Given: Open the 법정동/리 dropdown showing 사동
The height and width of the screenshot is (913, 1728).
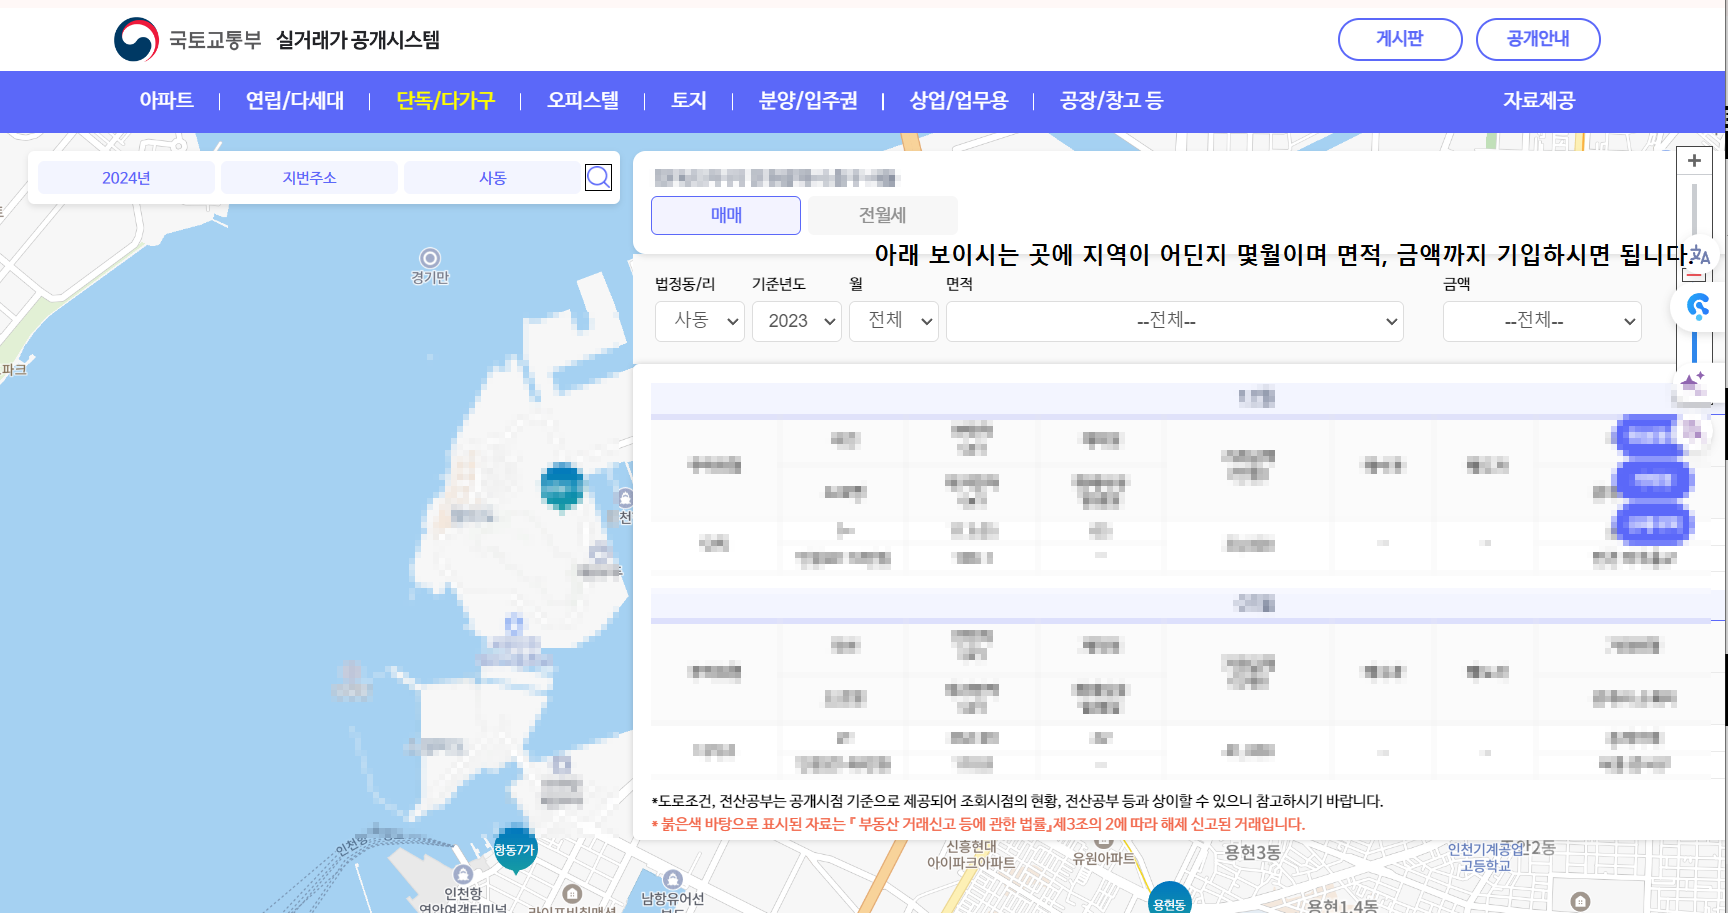Looking at the screenshot, I should [699, 321].
